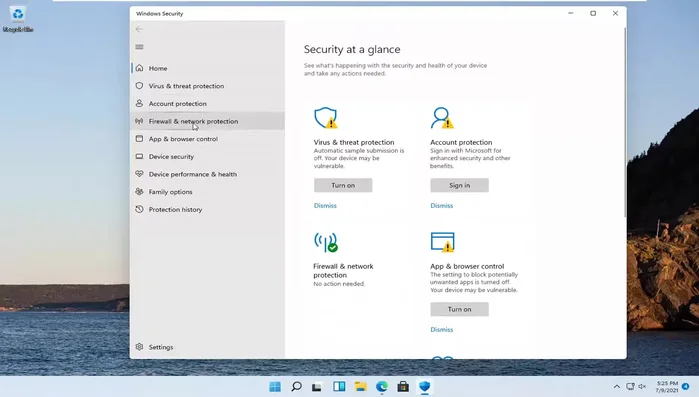Viewport: 699px width, 397px height.
Task: Click the Firewall & network protection tile icon
Action: (x=326, y=242)
